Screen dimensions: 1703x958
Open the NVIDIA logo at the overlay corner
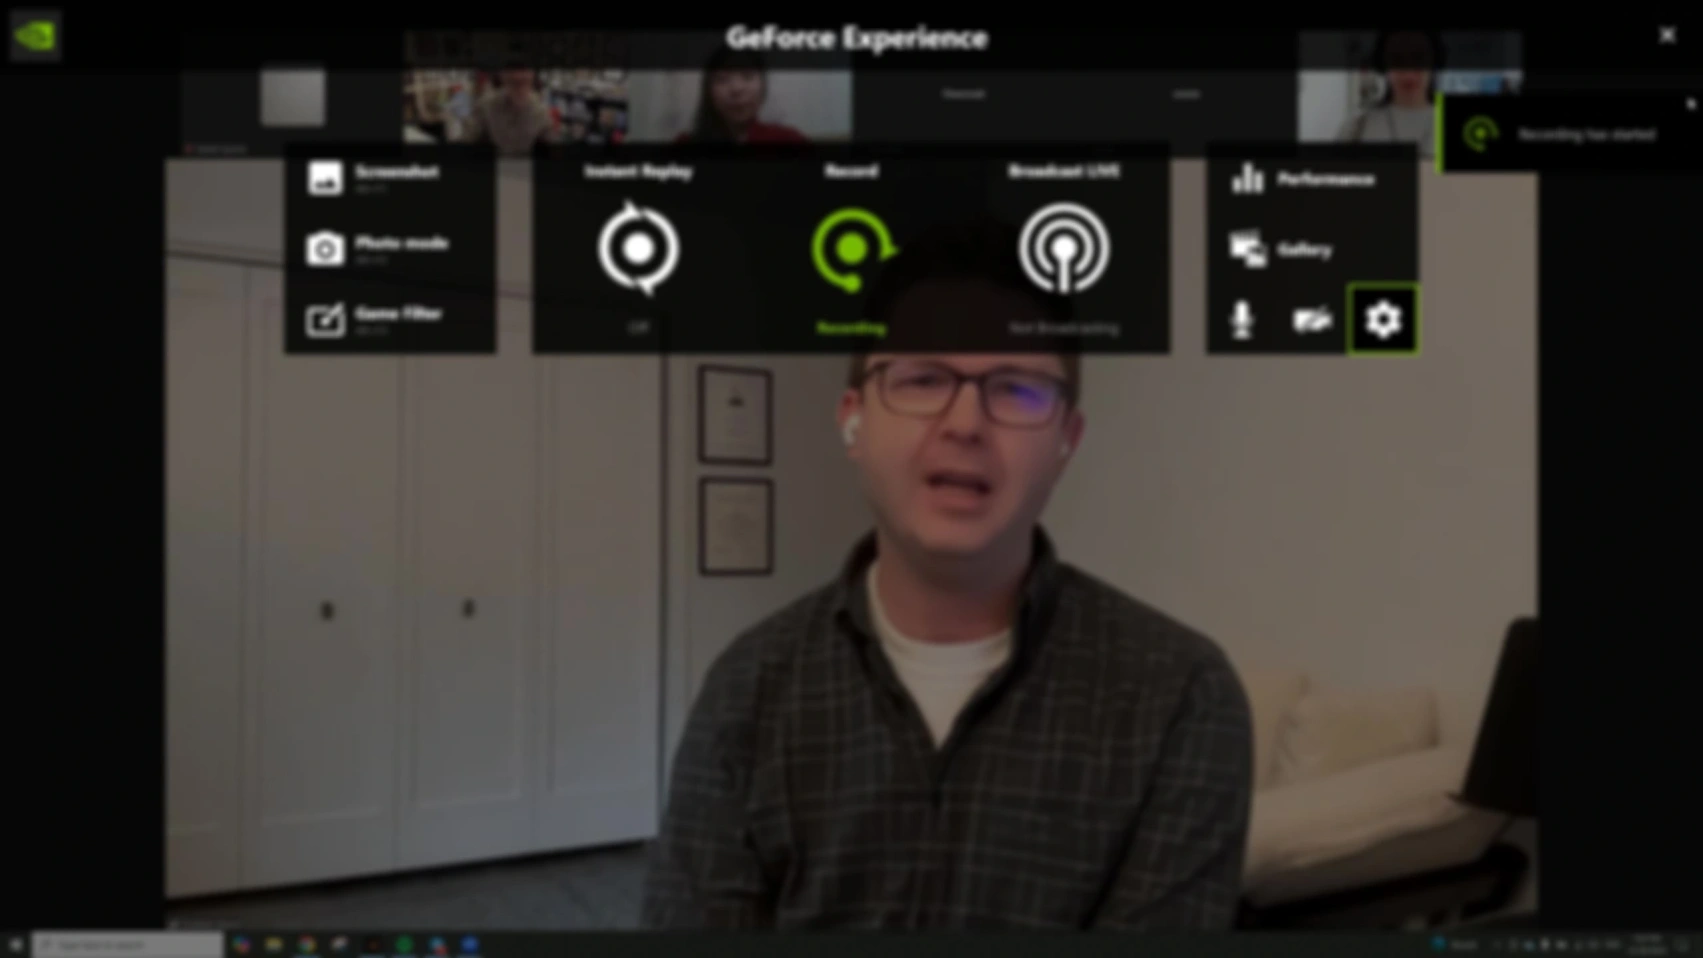[x=35, y=37]
